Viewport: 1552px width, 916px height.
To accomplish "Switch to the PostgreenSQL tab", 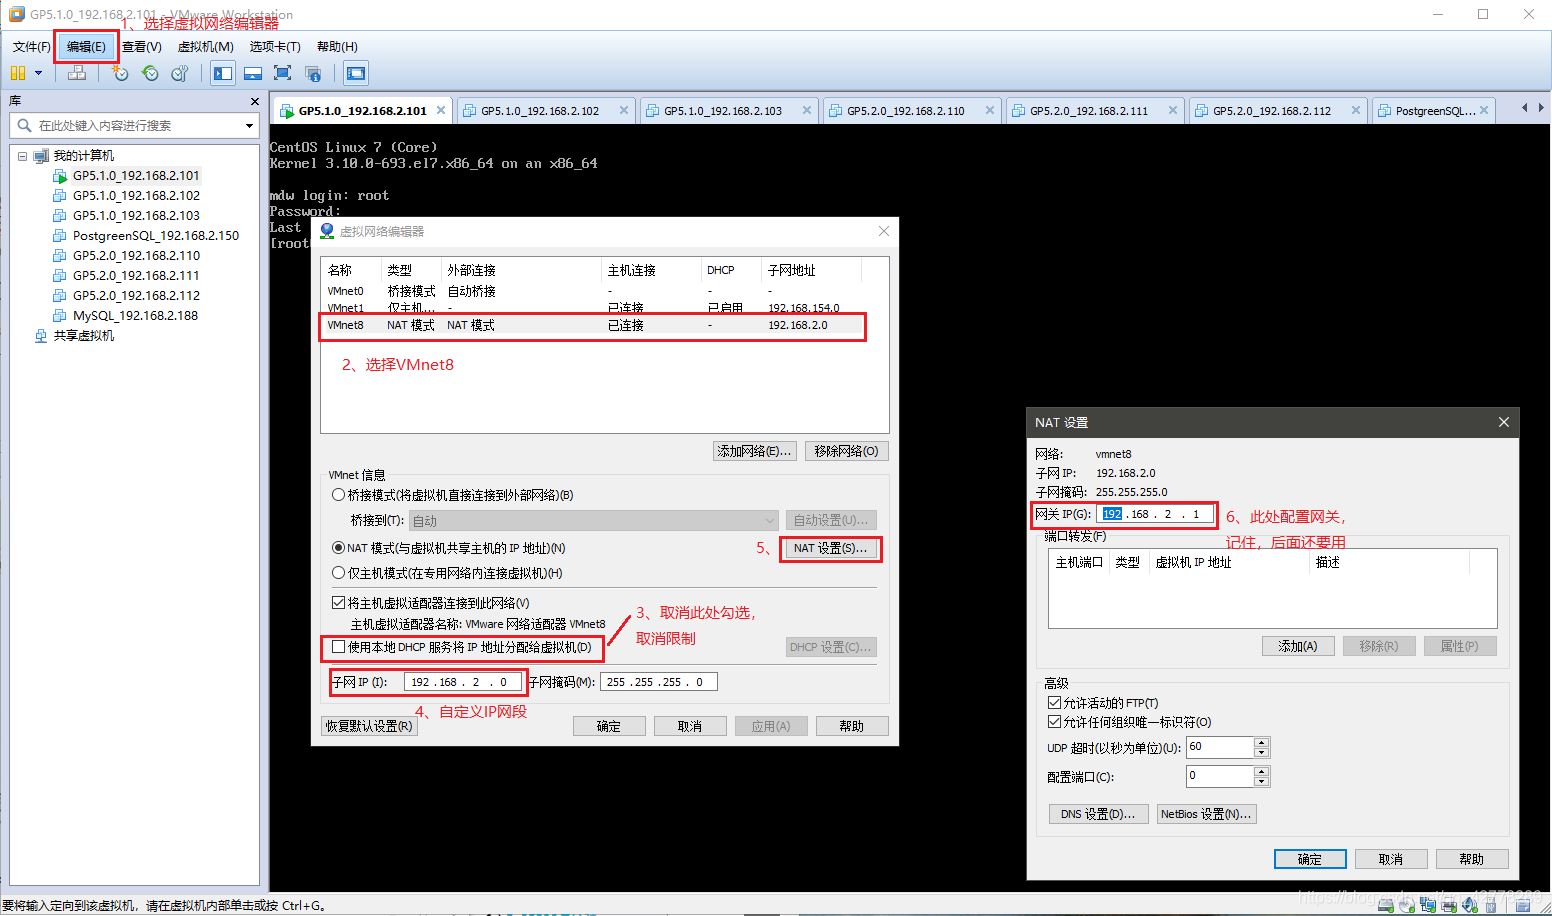I will click(1435, 111).
